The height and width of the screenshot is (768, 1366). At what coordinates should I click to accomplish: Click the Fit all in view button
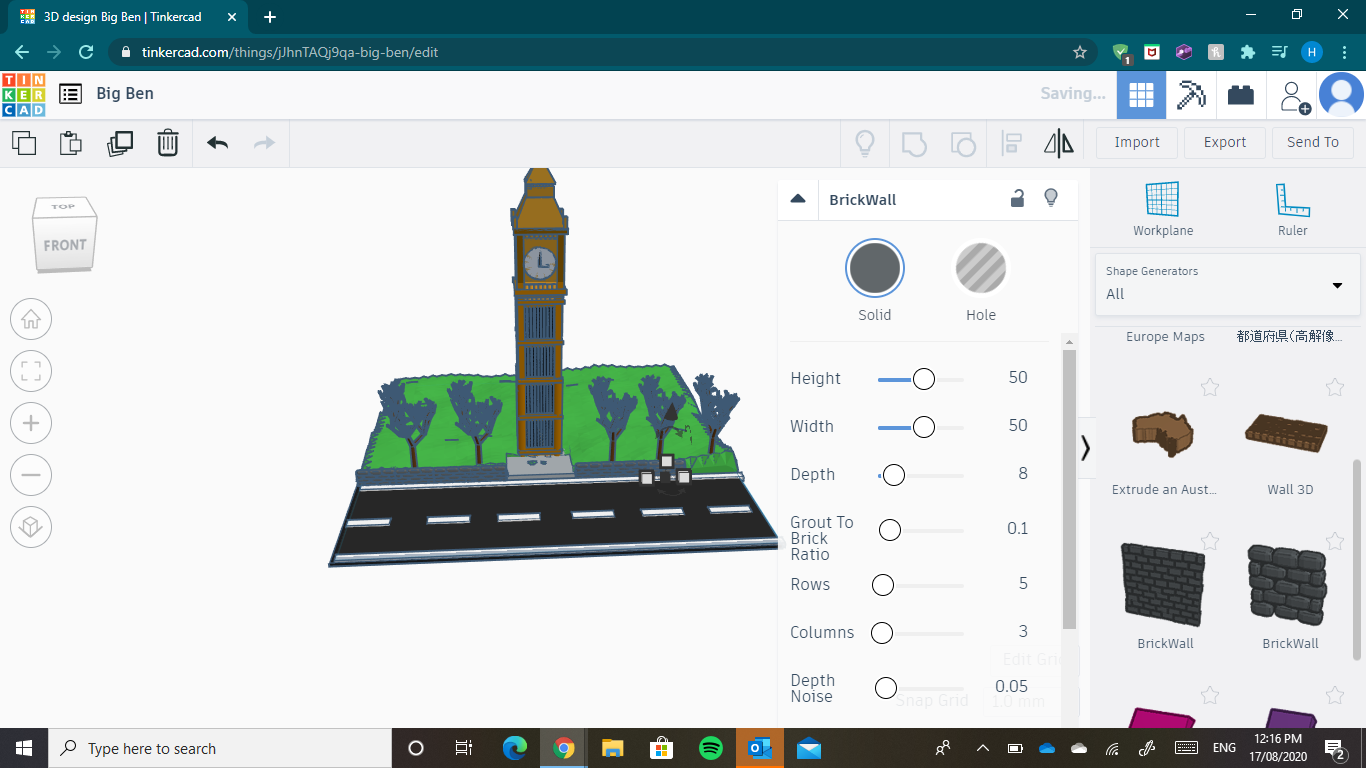[x=31, y=372]
